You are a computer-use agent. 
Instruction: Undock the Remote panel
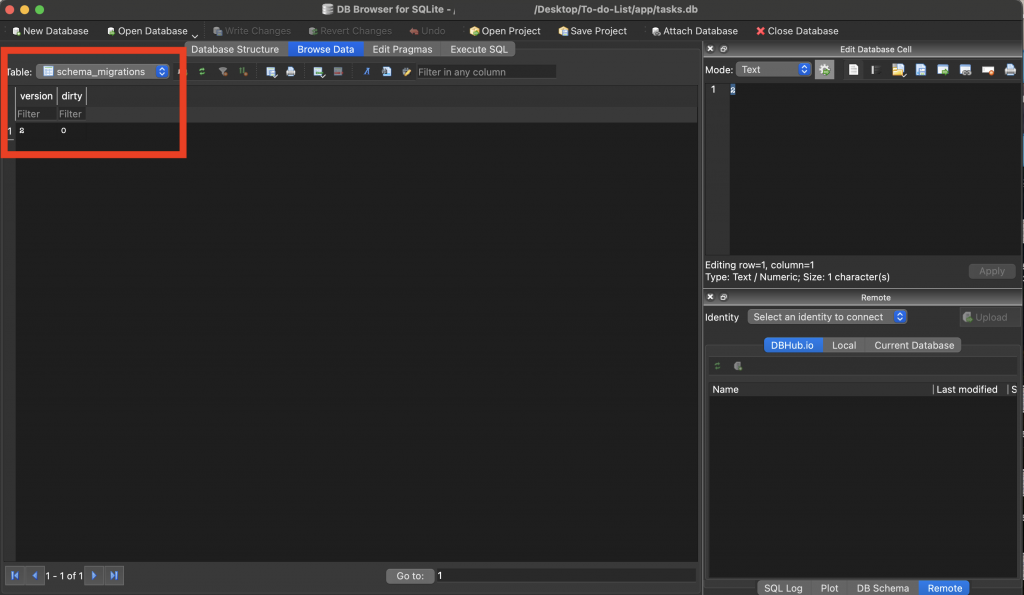[724, 297]
